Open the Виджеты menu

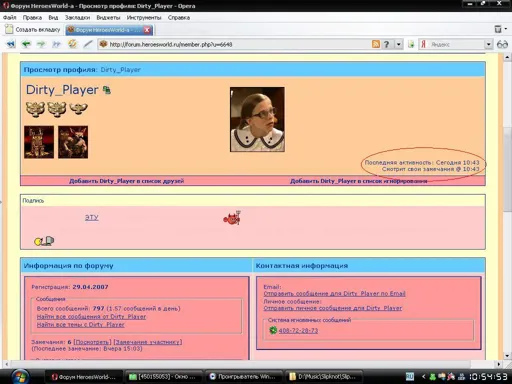coord(108,17)
